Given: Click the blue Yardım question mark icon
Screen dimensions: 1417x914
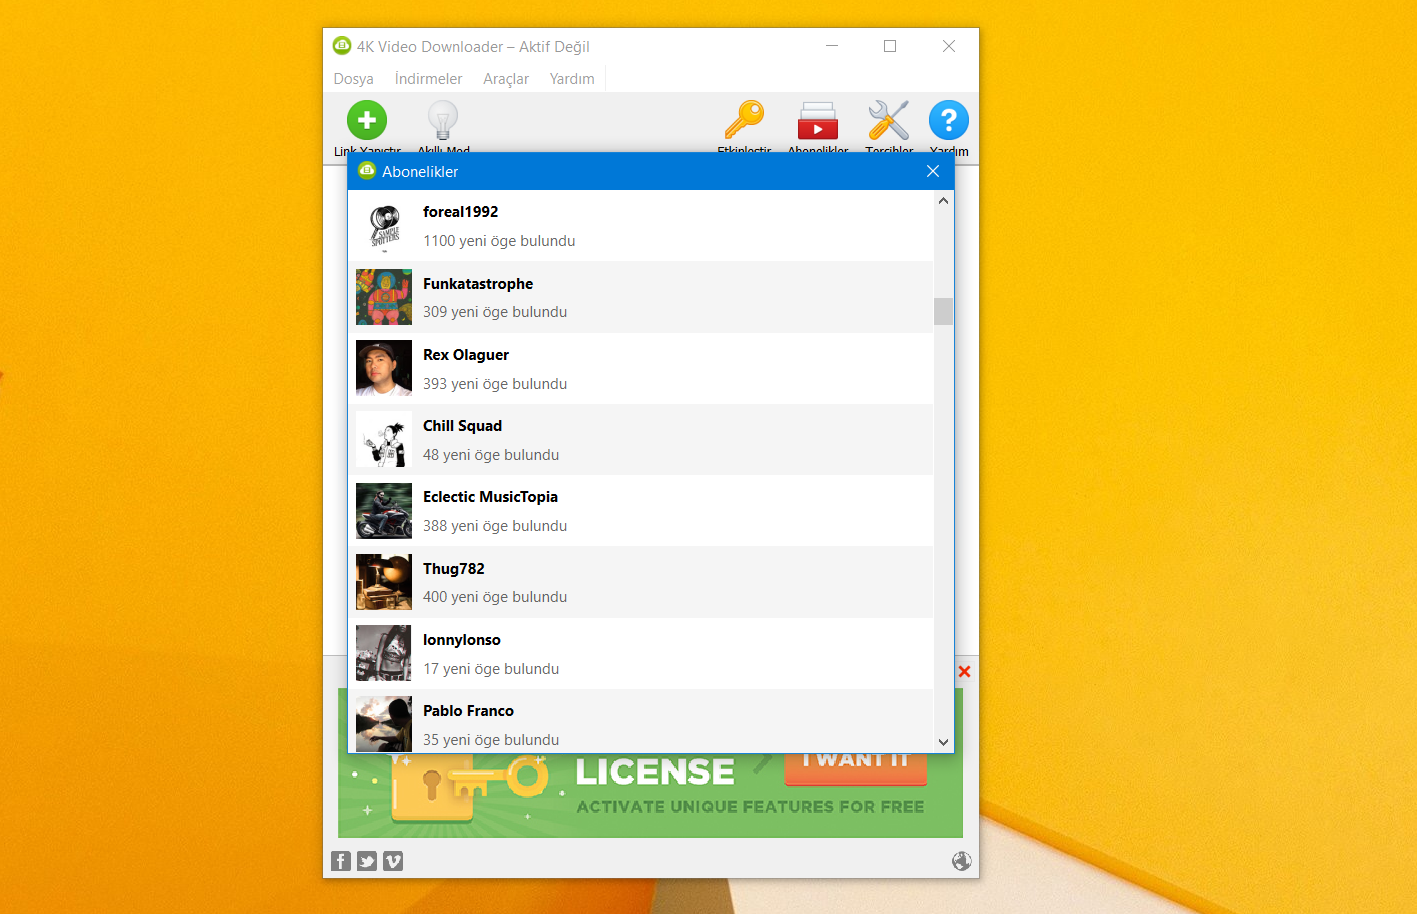Looking at the screenshot, I should point(949,121).
